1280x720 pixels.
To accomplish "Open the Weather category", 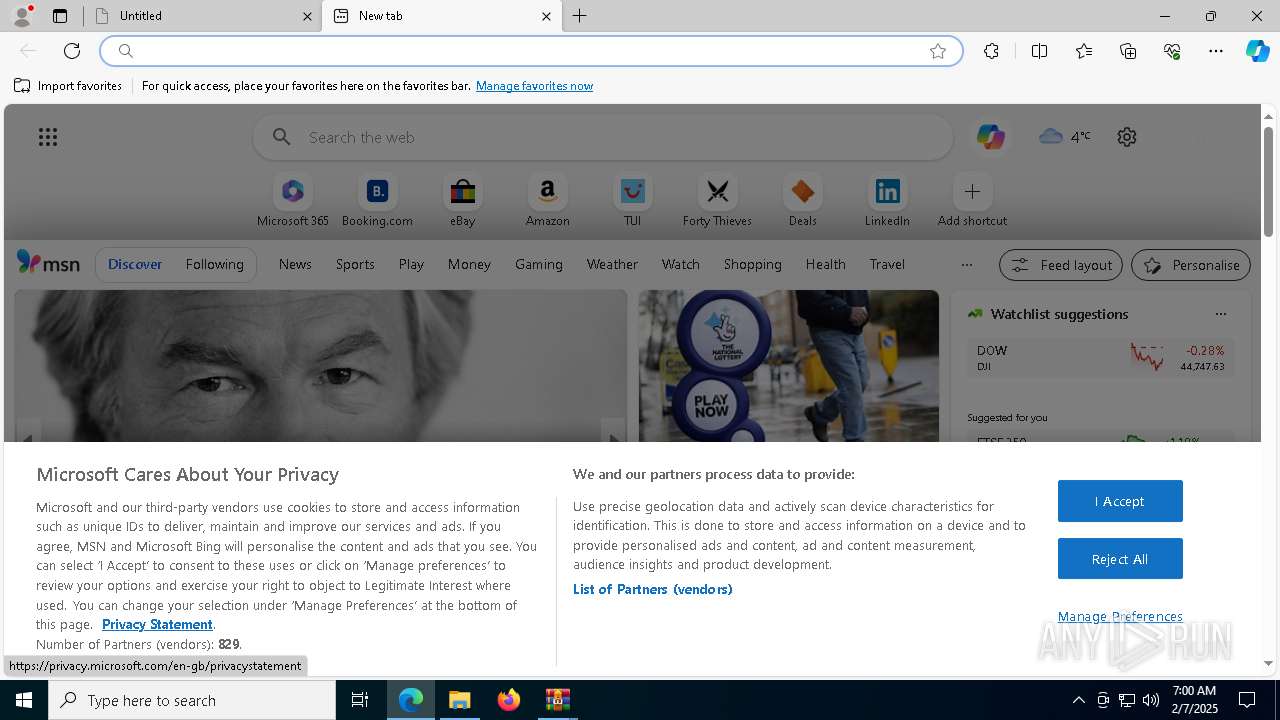I will tap(612, 264).
